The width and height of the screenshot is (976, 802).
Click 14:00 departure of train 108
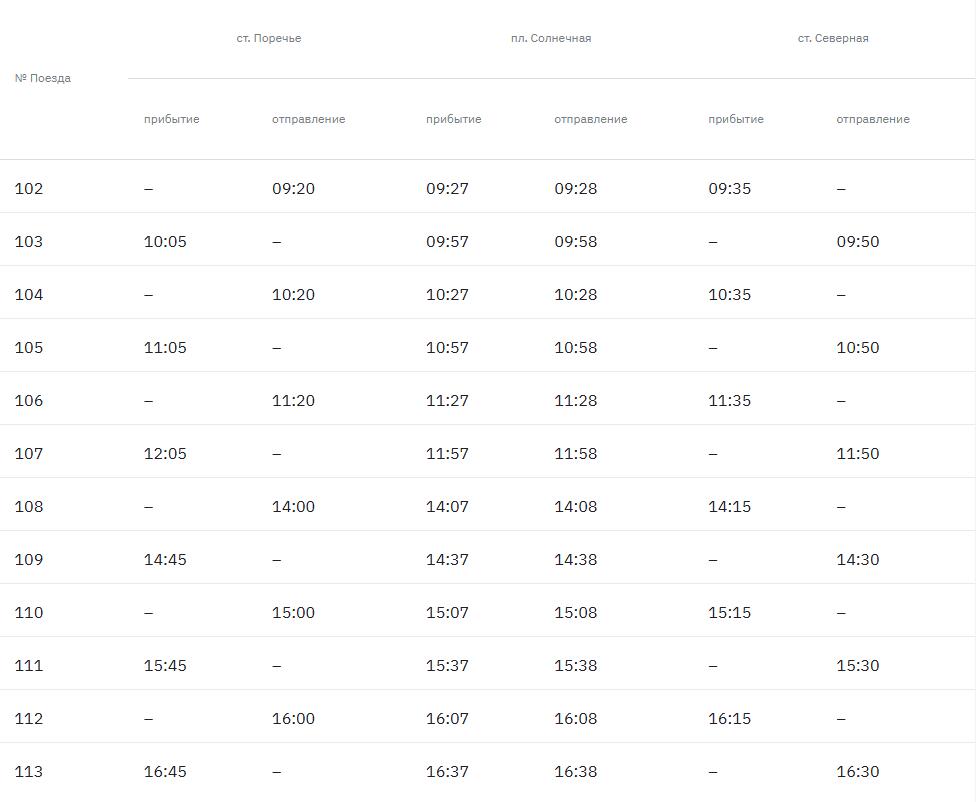pyautogui.click(x=293, y=507)
